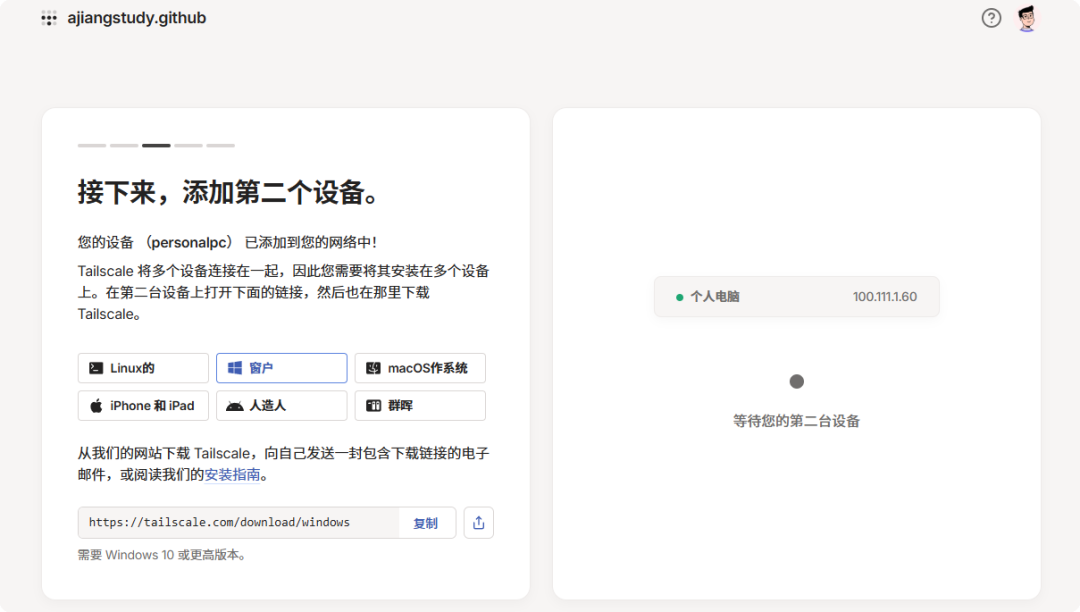This screenshot has width=1080, height=612.
Task: Click the Tailscale dots logo icon
Action: point(49,18)
